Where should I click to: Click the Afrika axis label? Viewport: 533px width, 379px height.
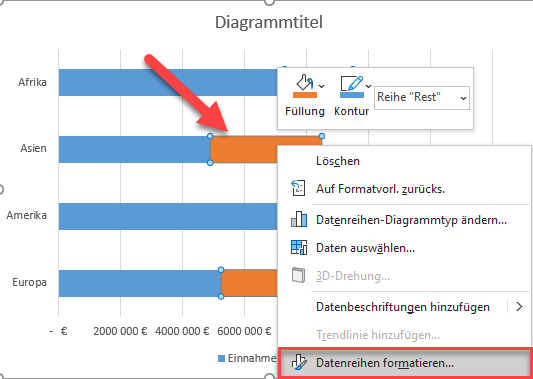click(32, 83)
